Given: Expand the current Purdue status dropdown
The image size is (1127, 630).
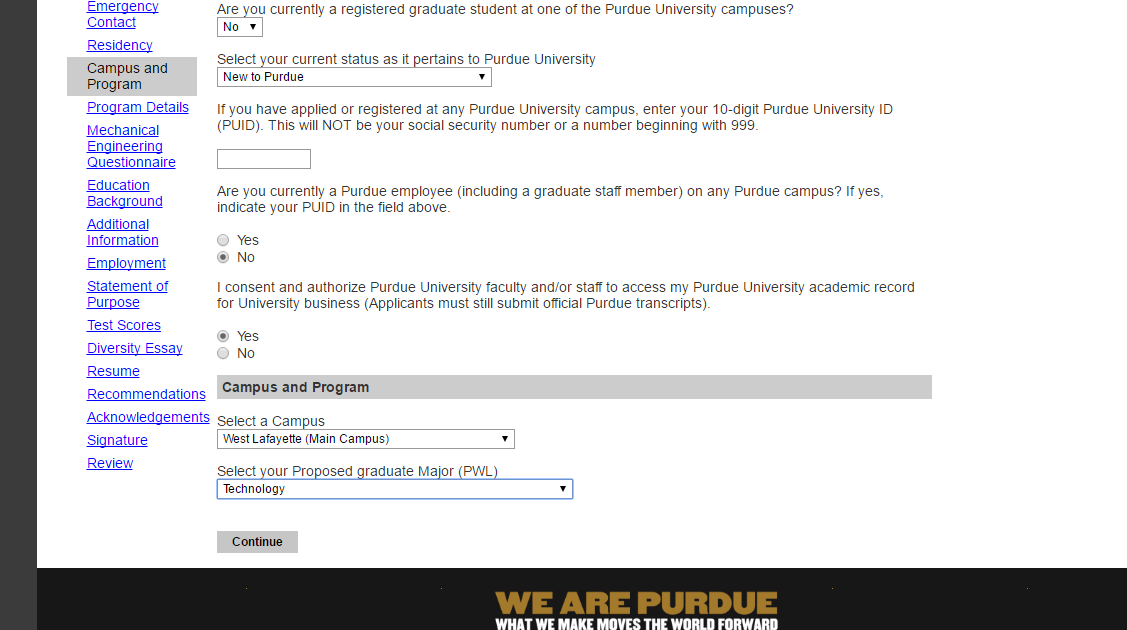Looking at the screenshot, I should point(354,77).
